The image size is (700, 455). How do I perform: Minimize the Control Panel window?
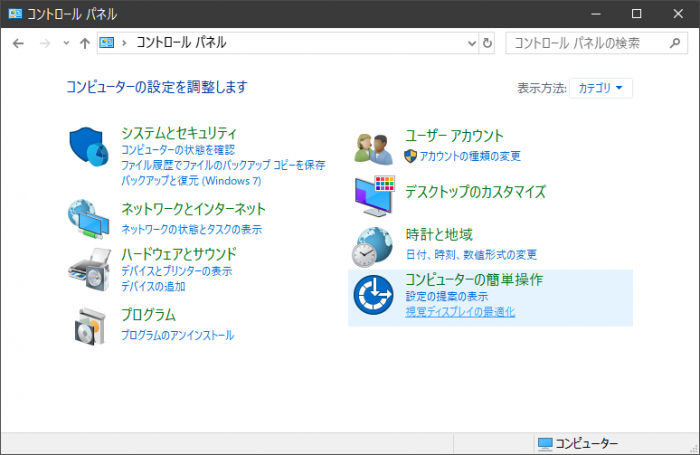point(596,14)
